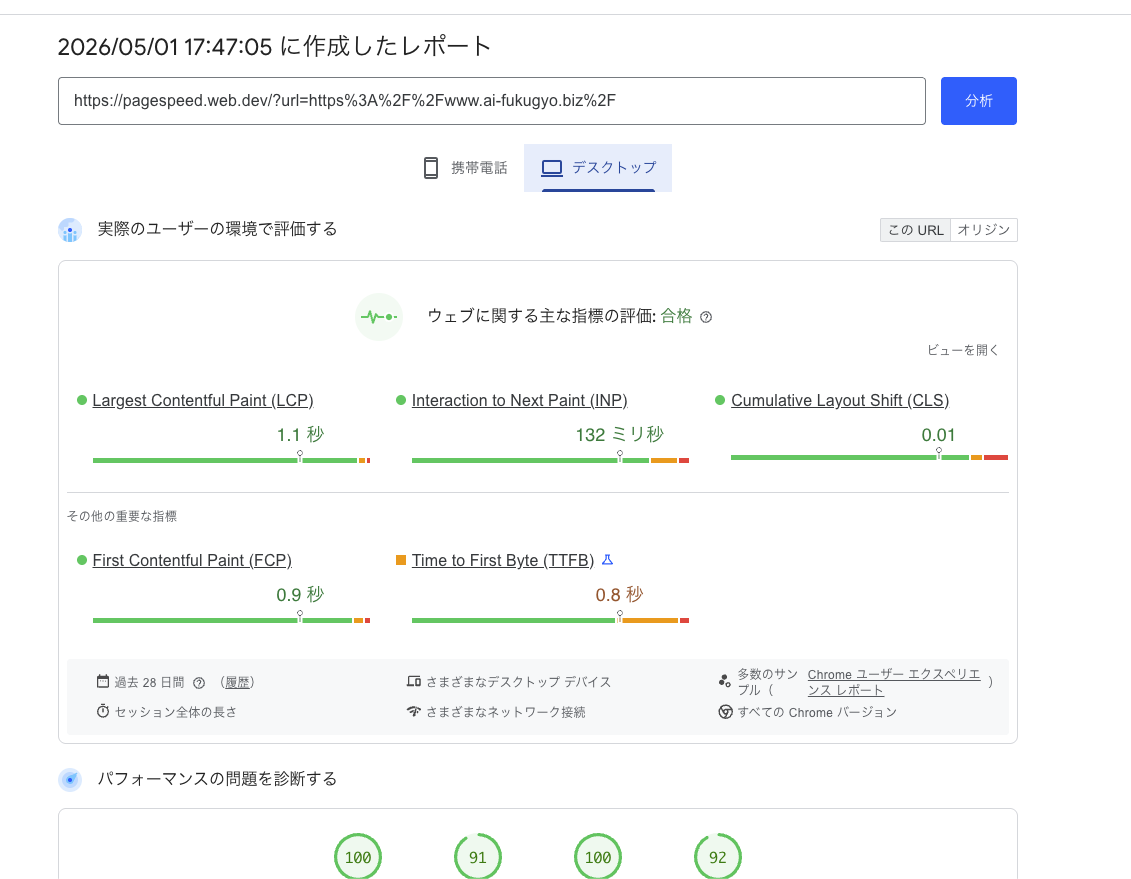This screenshot has height=879, width=1131.
Task: Click the samples icon by 多数のサンプル
Action: pyautogui.click(x=725, y=681)
